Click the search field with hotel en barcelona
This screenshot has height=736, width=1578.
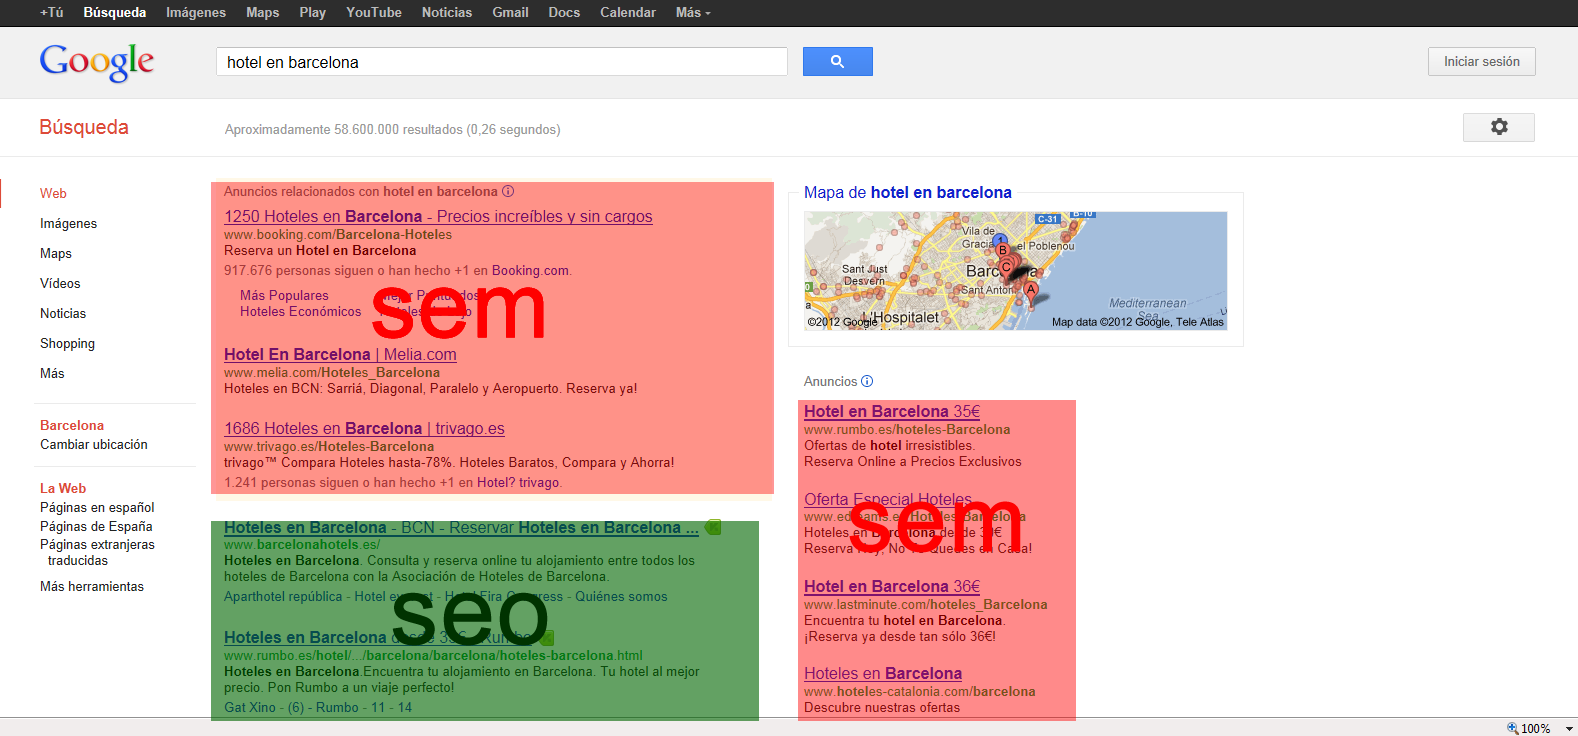(x=502, y=62)
